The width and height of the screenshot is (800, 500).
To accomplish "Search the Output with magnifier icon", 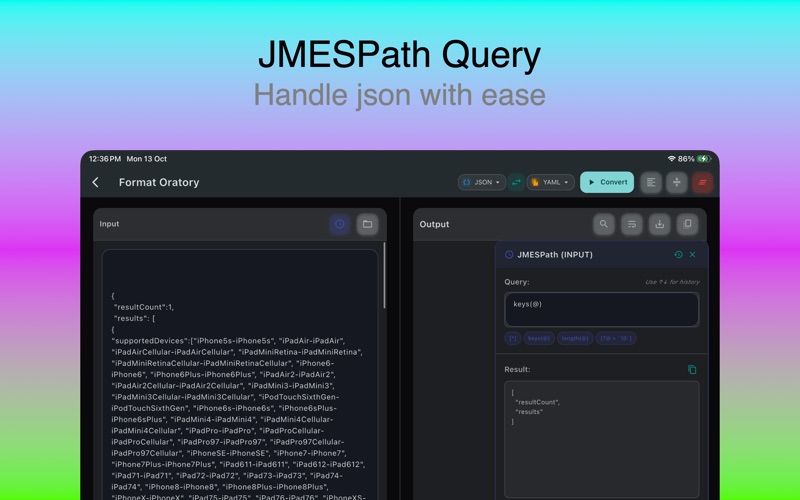I will (x=604, y=224).
